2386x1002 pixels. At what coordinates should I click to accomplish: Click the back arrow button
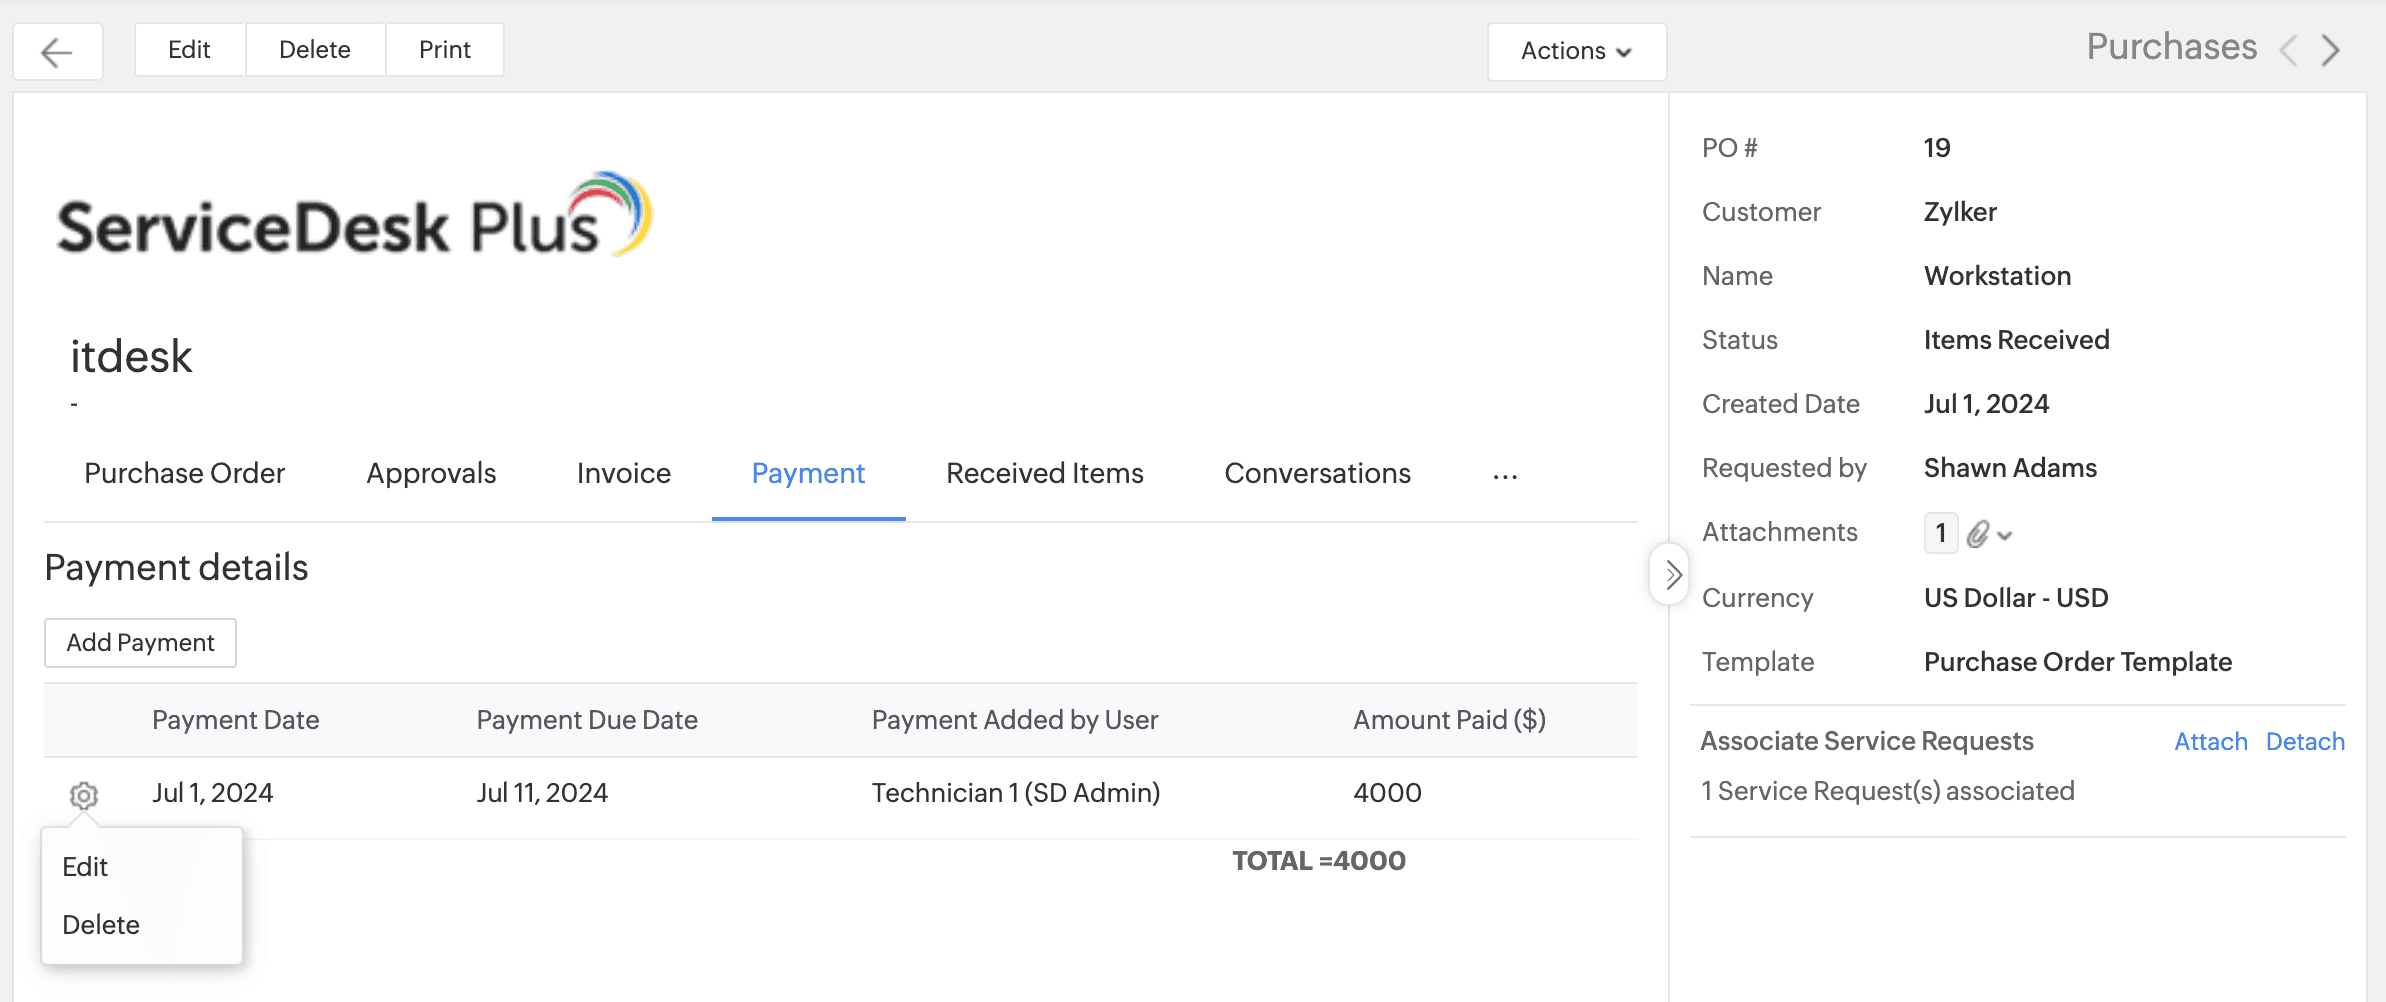(x=57, y=51)
